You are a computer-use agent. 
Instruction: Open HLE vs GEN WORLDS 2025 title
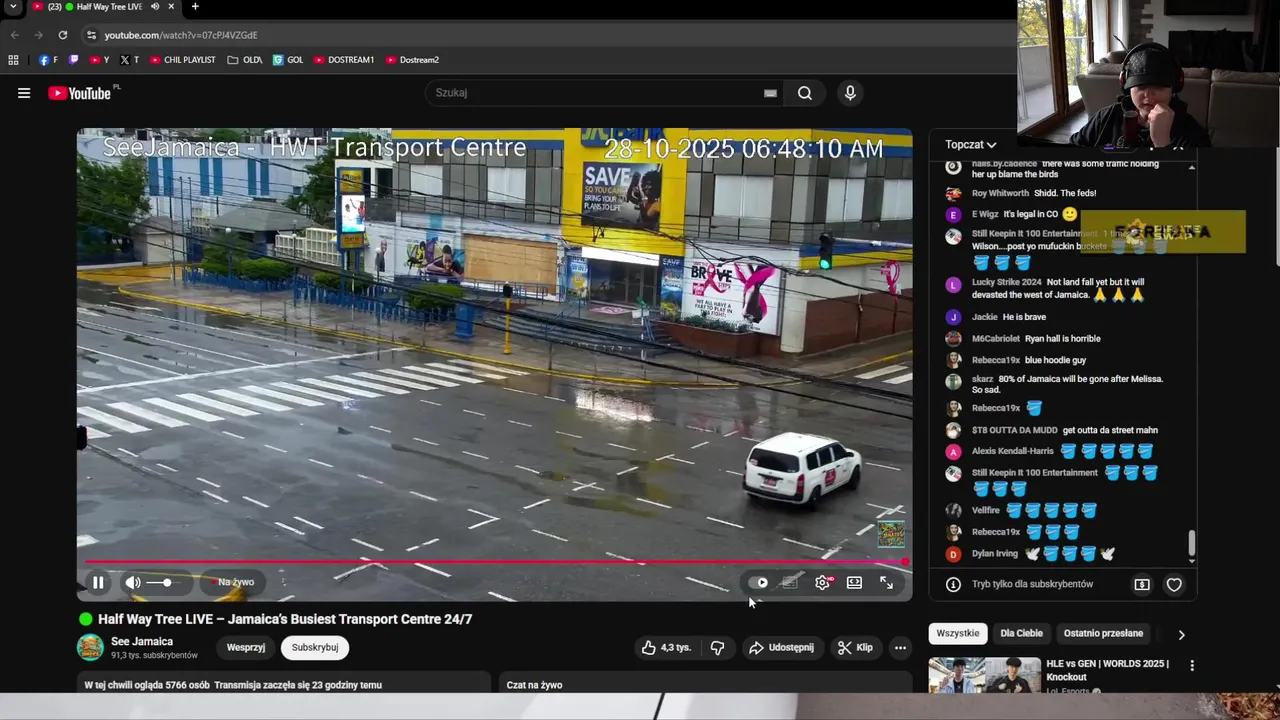[x=1107, y=670]
